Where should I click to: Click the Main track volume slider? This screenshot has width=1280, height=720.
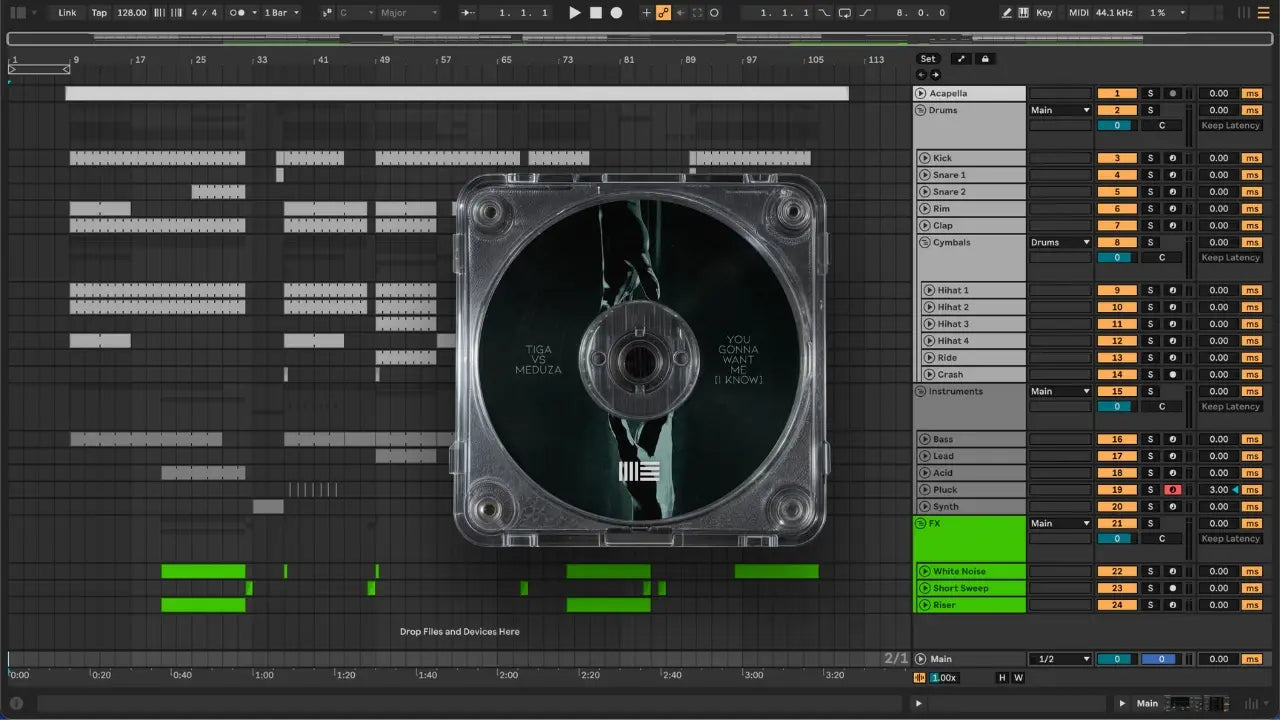pos(1117,659)
